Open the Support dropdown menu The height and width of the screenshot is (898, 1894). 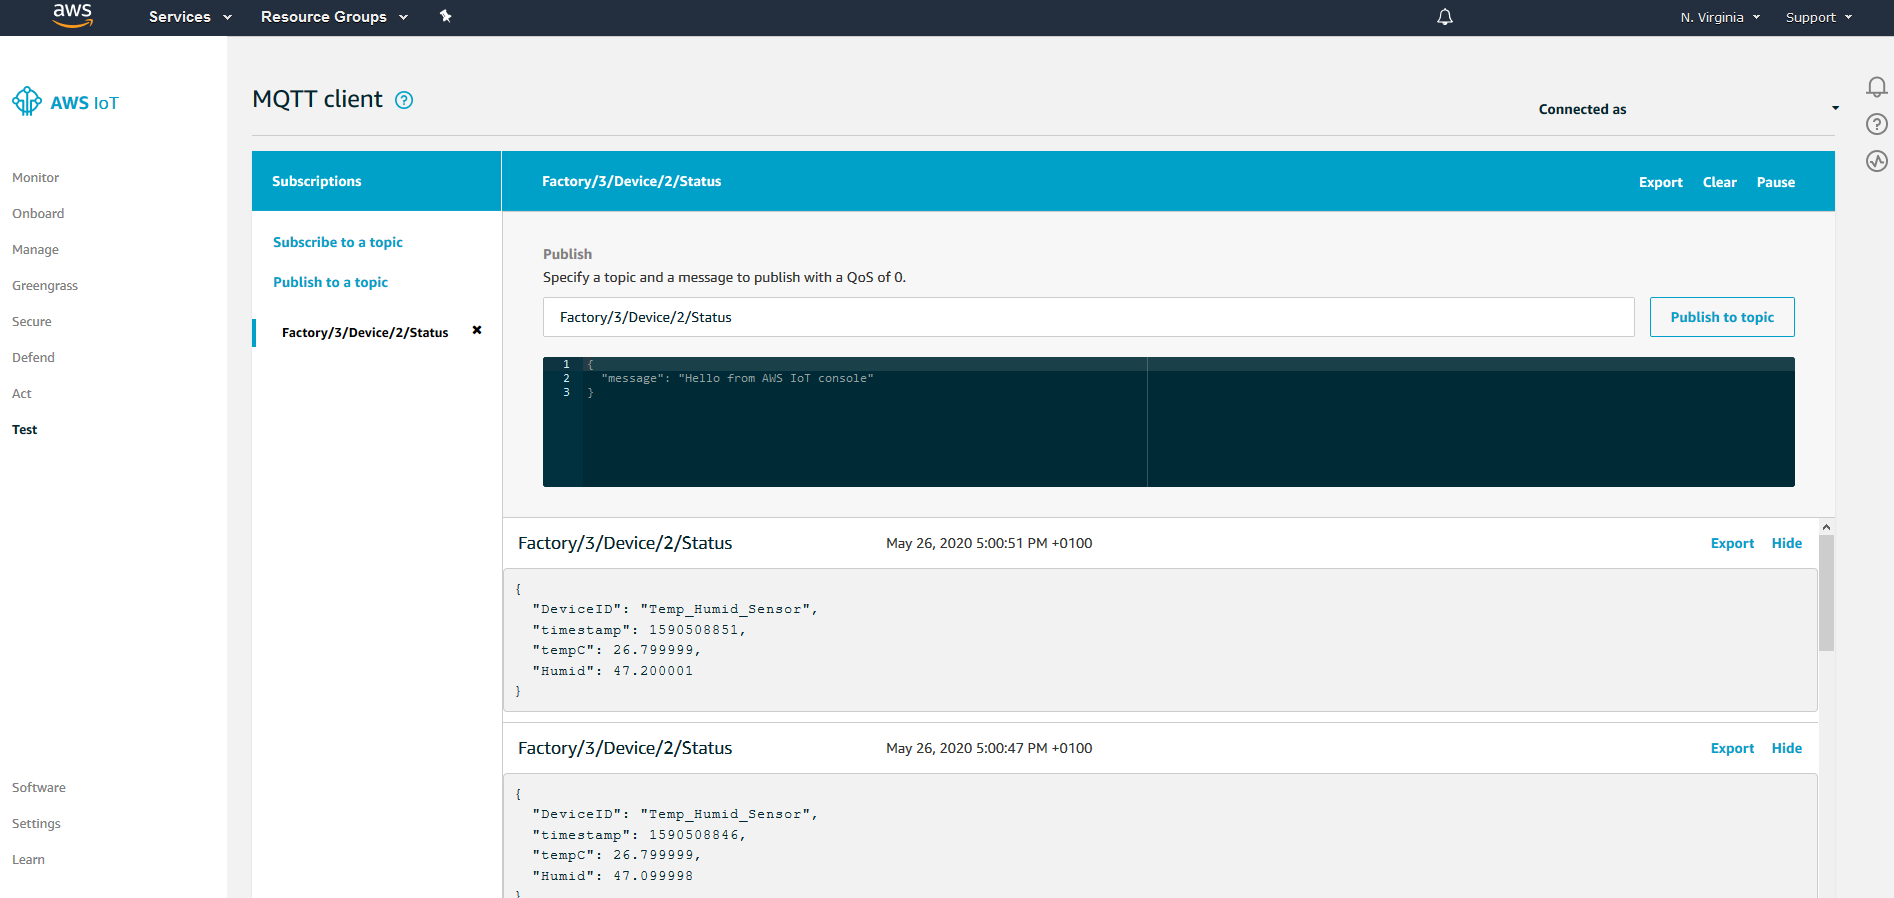(1819, 17)
